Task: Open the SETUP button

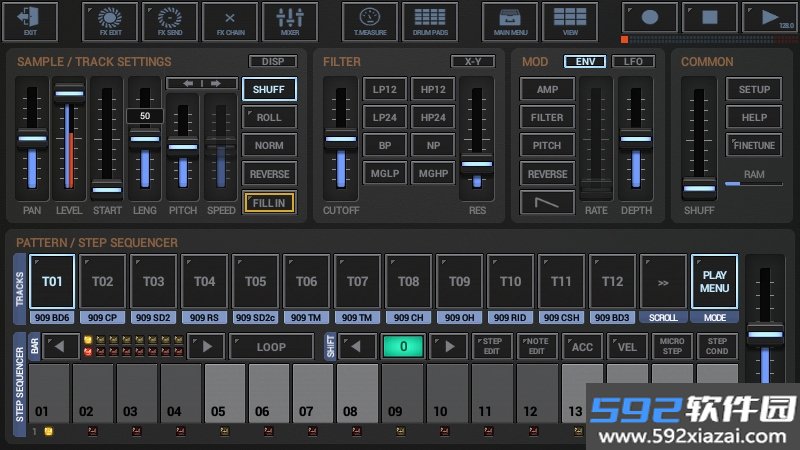Action: 754,89
